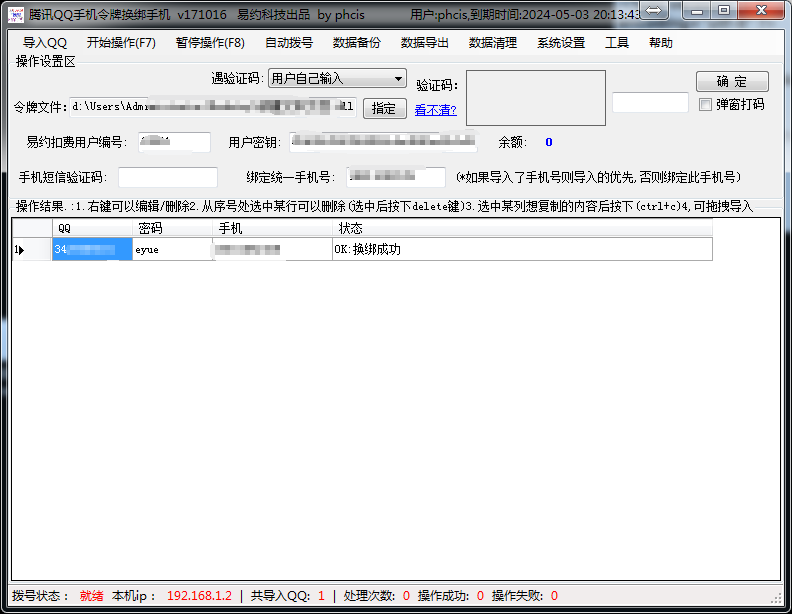Open the 工具 menu
The height and width of the screenshot is (614, 792).
(x=617, y=43)
